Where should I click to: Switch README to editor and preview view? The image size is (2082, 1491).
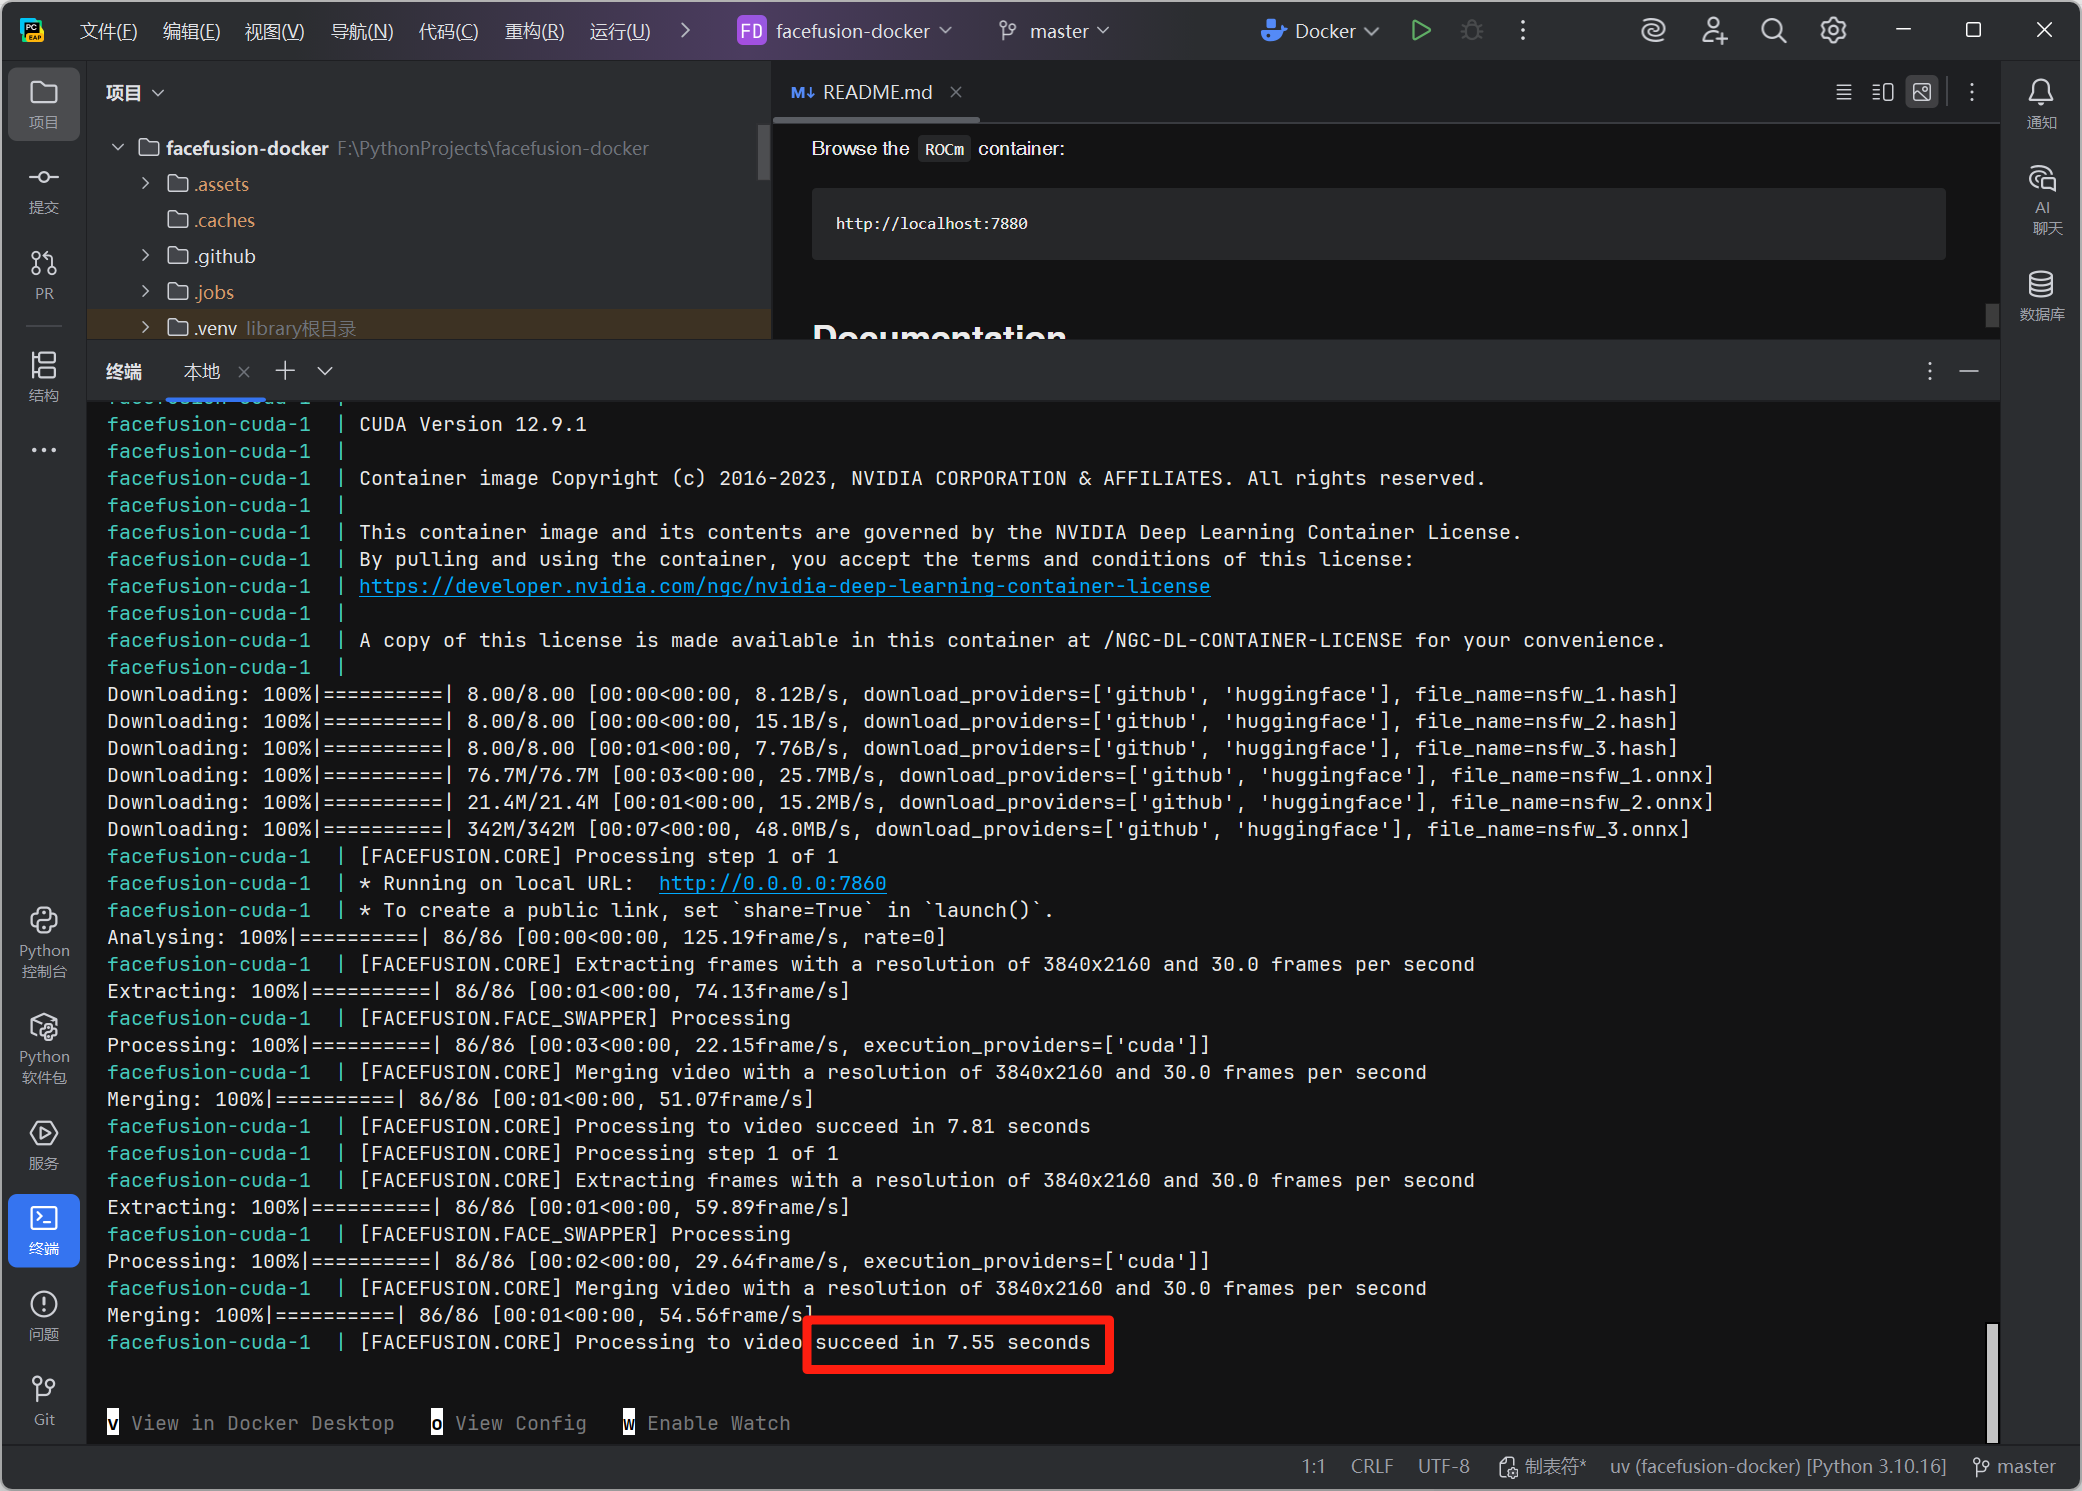[1883, 92]
